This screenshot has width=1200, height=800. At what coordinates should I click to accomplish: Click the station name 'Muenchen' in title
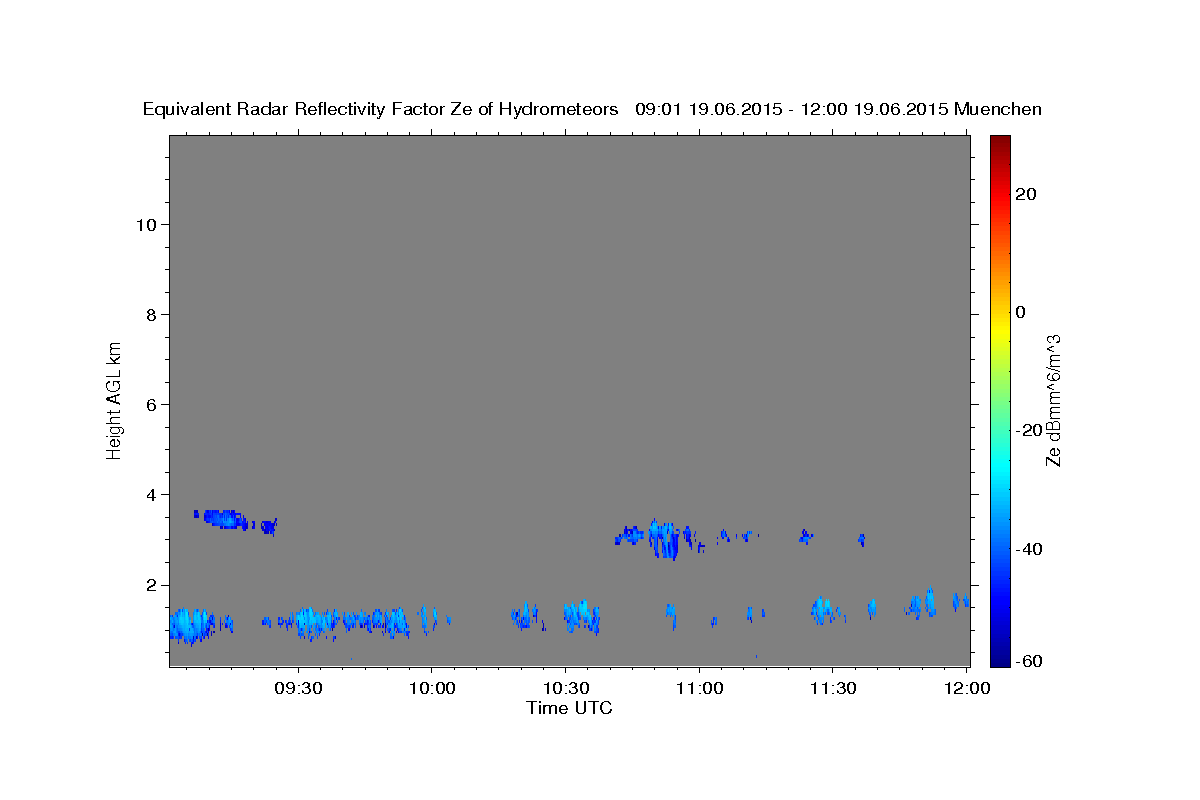pyautogui.click(x=998, y=109)
